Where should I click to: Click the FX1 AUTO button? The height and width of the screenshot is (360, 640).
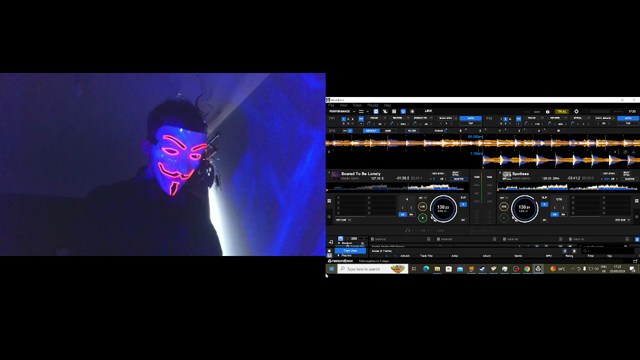471,118
